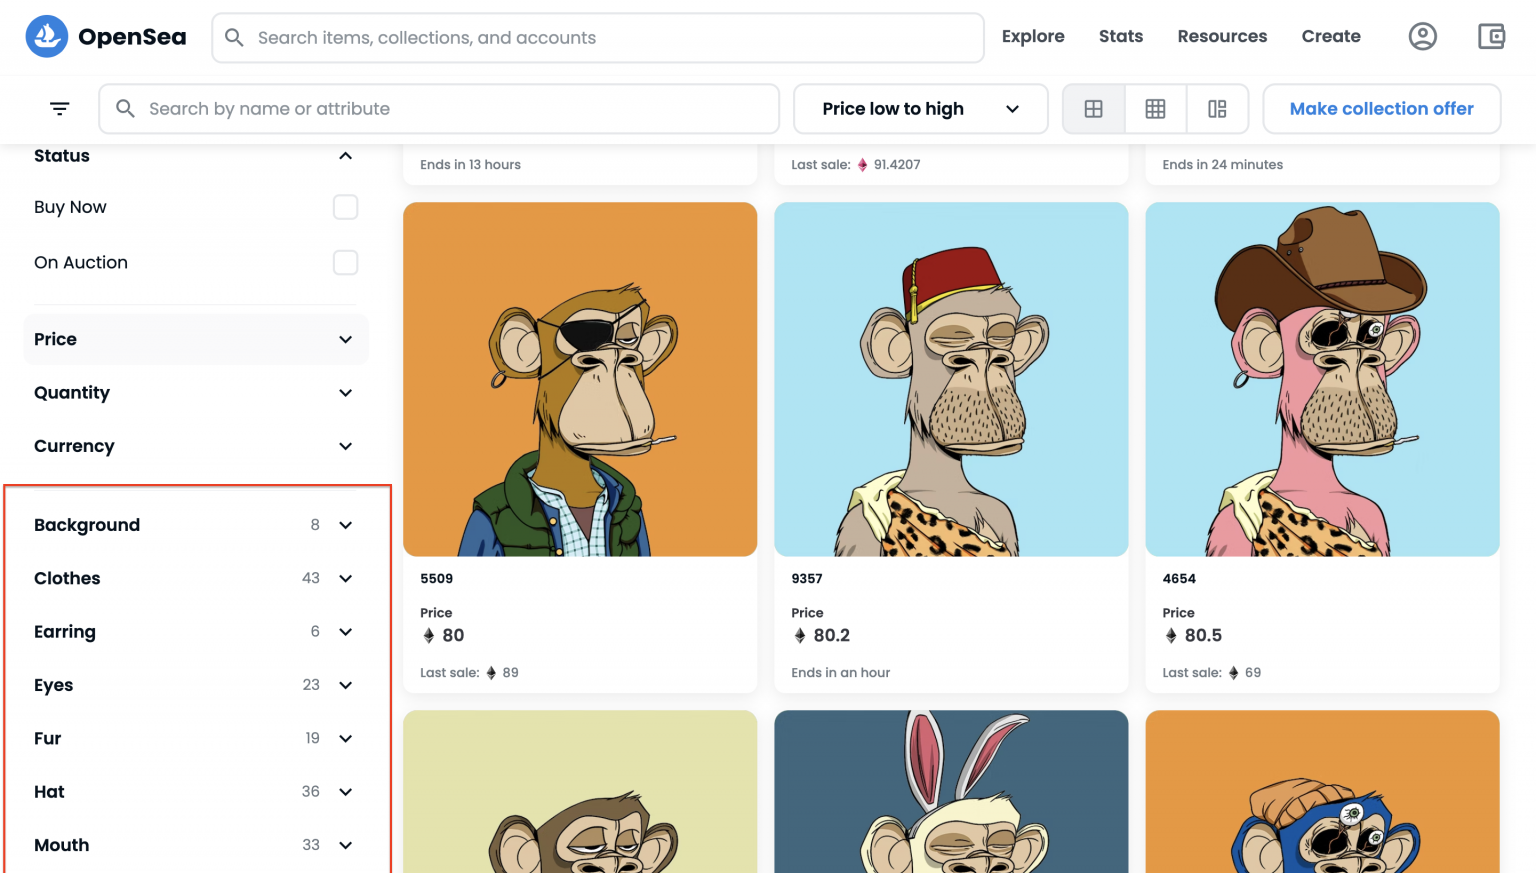The image size is (1536, 873).
Task: Click the attribute search input field
Action: (x=440, y=108)
